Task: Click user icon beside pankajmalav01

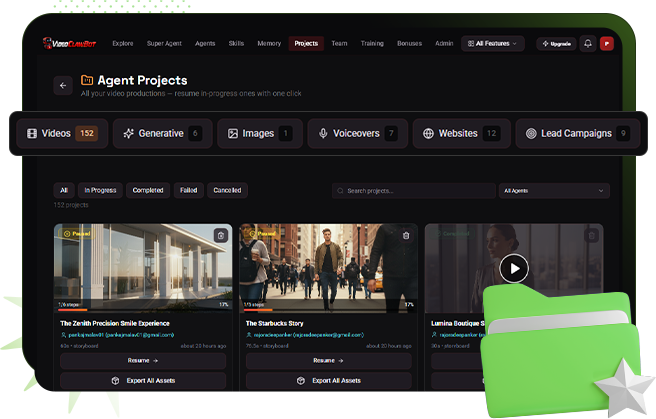Action: tap(64, 335)
